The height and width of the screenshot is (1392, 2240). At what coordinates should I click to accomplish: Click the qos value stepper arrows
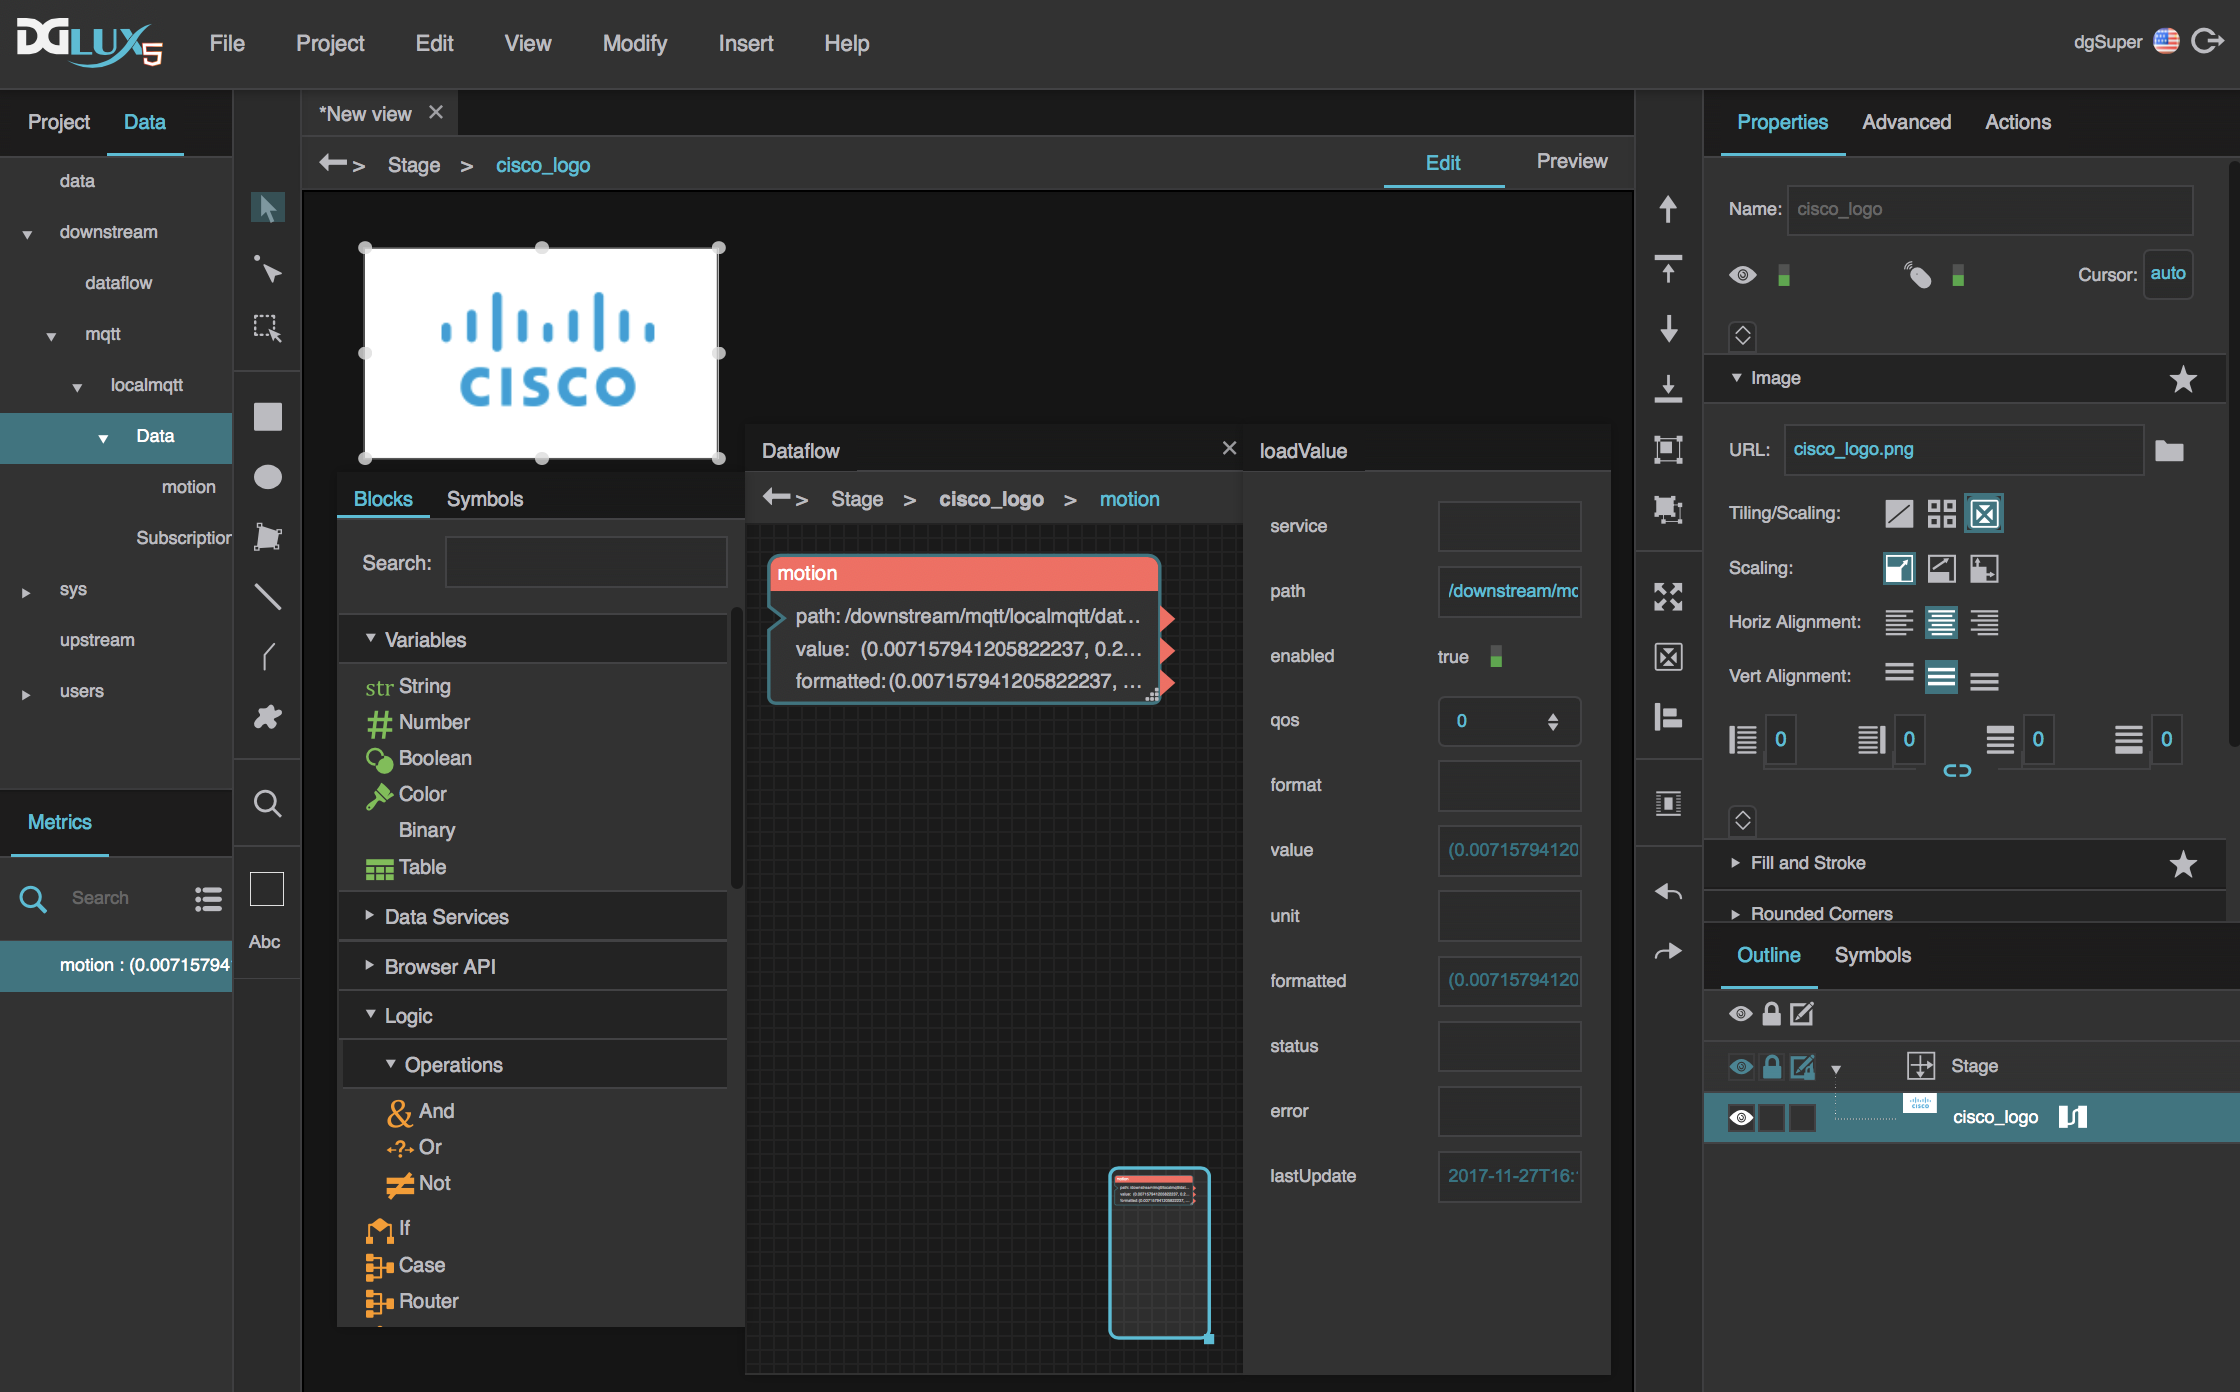pos(1552,722)
